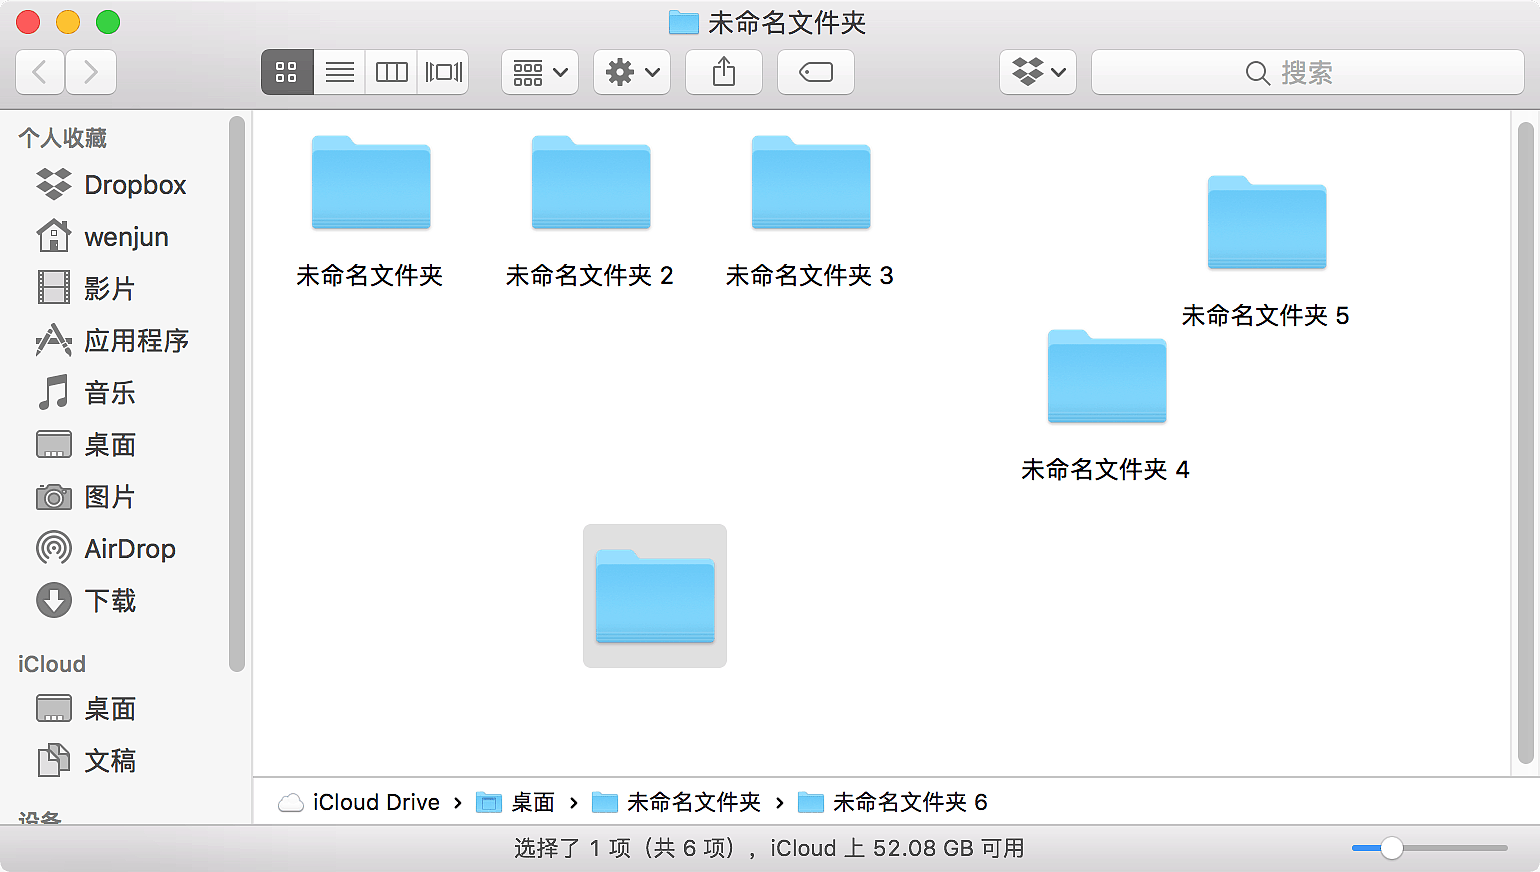The height and width of the screenshot is (872, 1540).
Task: Click the Share toolbar icon
Action: coord(724,72)
